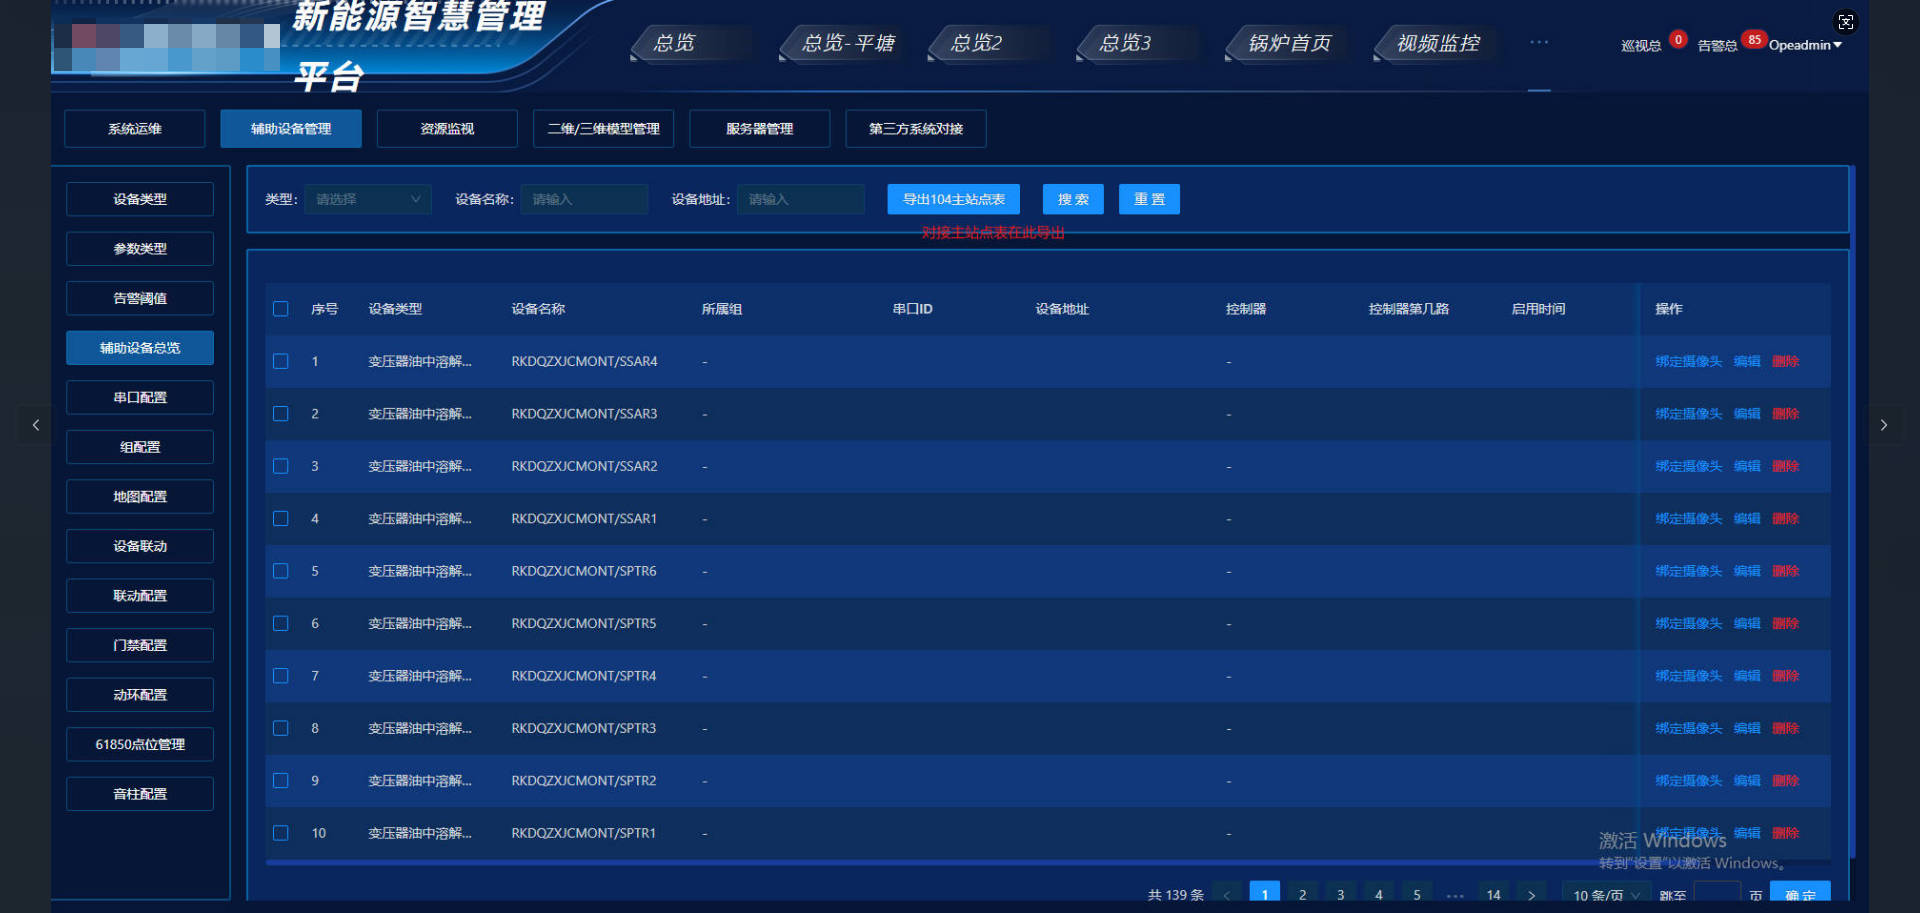Click the 导出104主站点表 export button

(954, 199)
